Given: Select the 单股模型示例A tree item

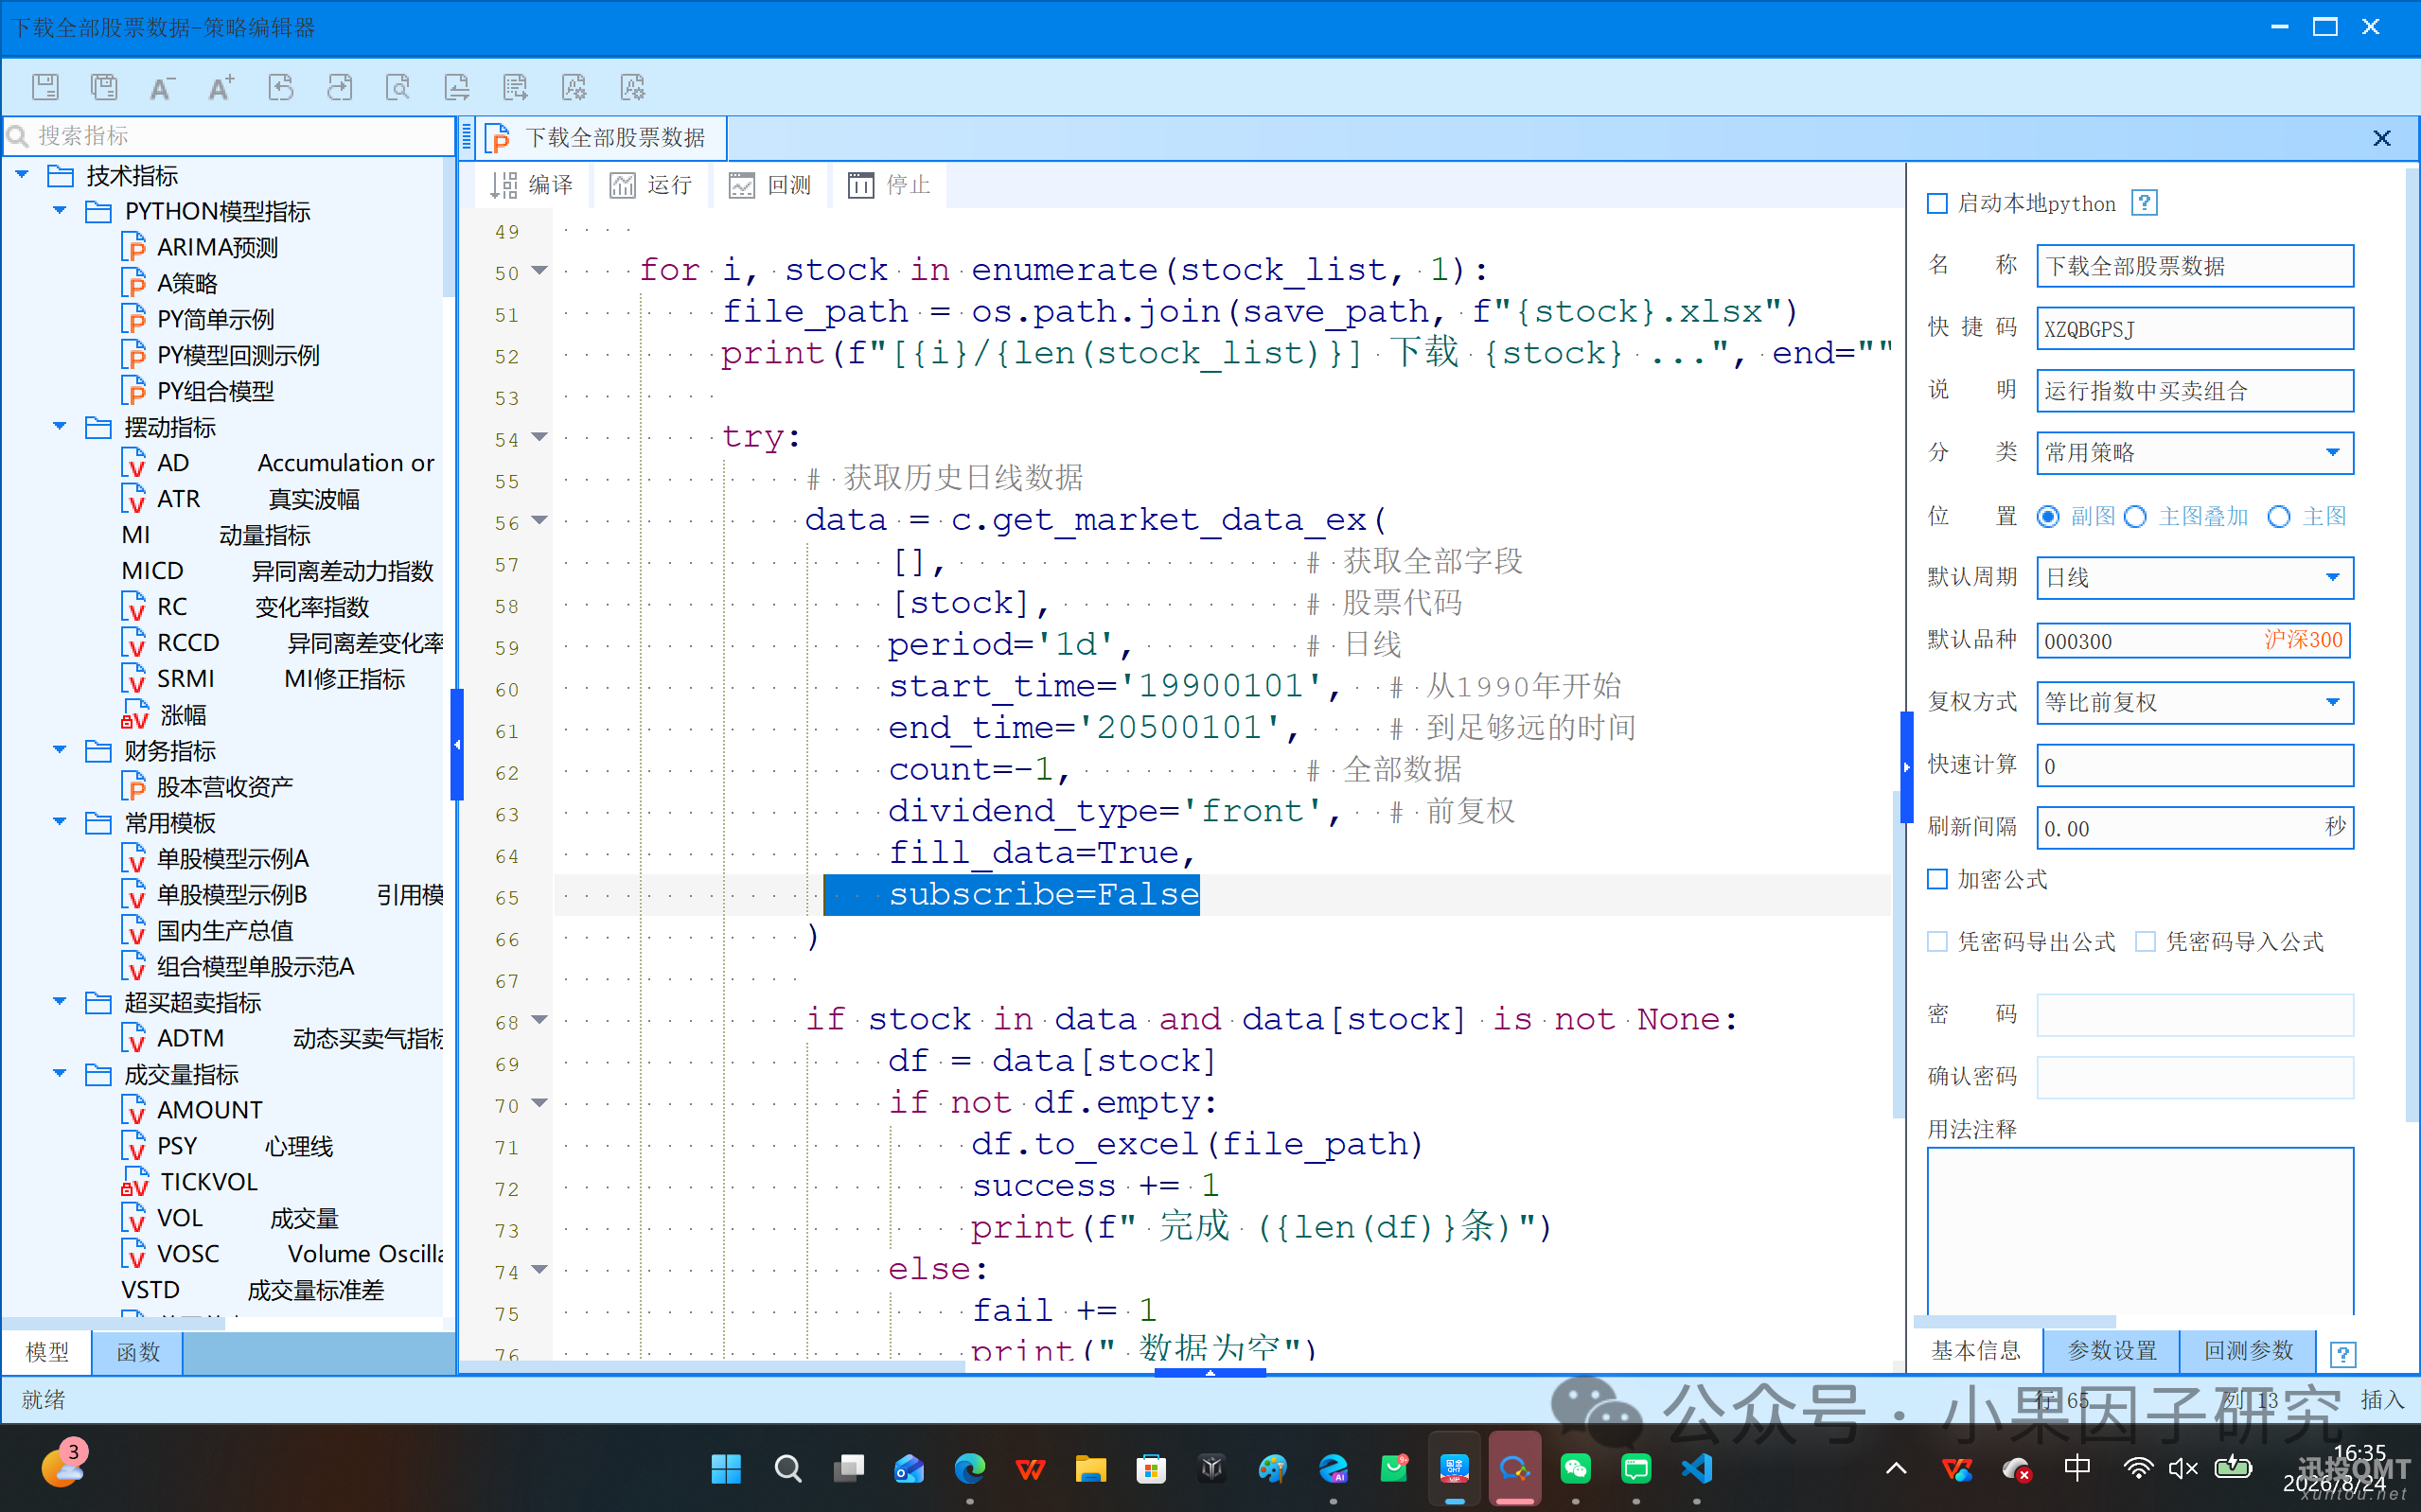Looking at the screenshot, I should point(215,858).
